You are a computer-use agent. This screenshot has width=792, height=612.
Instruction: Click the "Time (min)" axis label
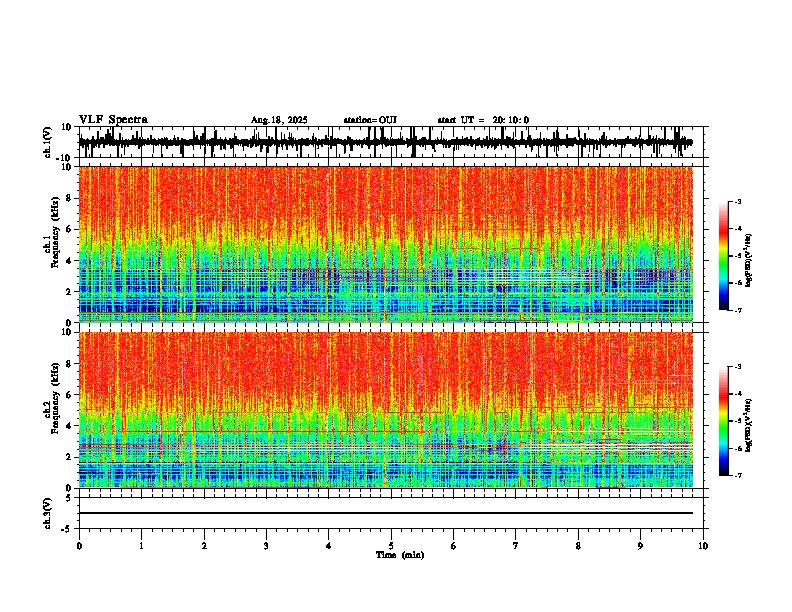[x=400, y=555]
